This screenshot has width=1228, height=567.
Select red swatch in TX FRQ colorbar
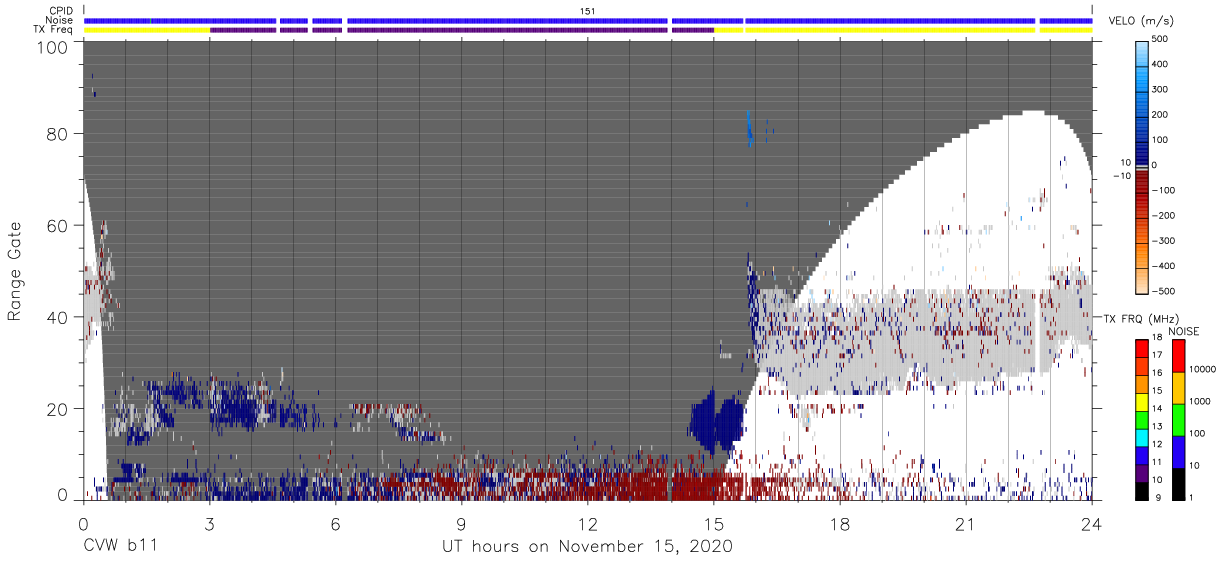coord(1143,349)
